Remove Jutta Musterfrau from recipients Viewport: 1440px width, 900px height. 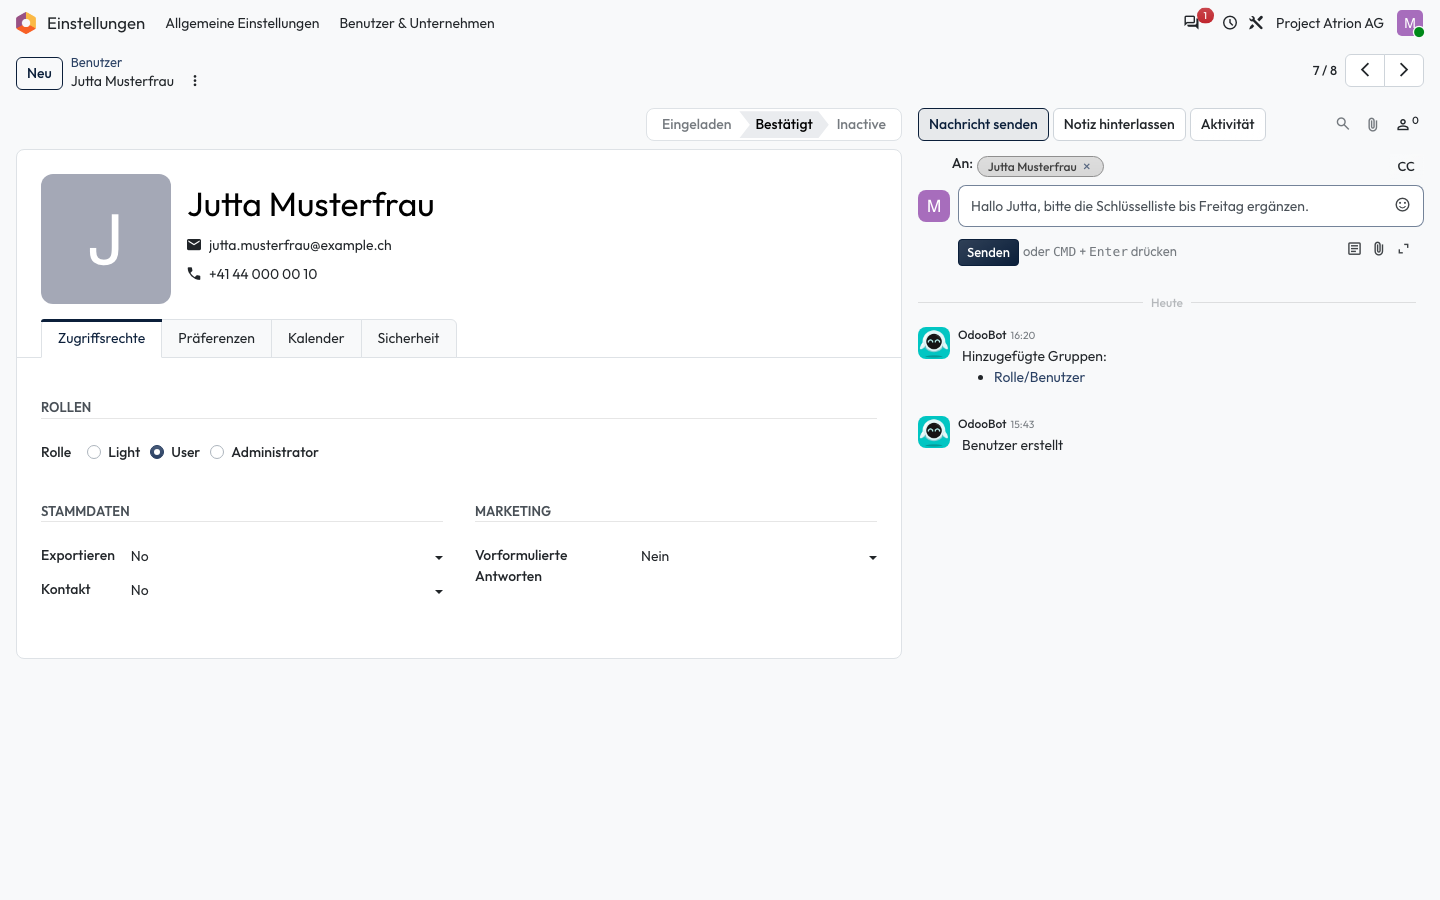1087,167
